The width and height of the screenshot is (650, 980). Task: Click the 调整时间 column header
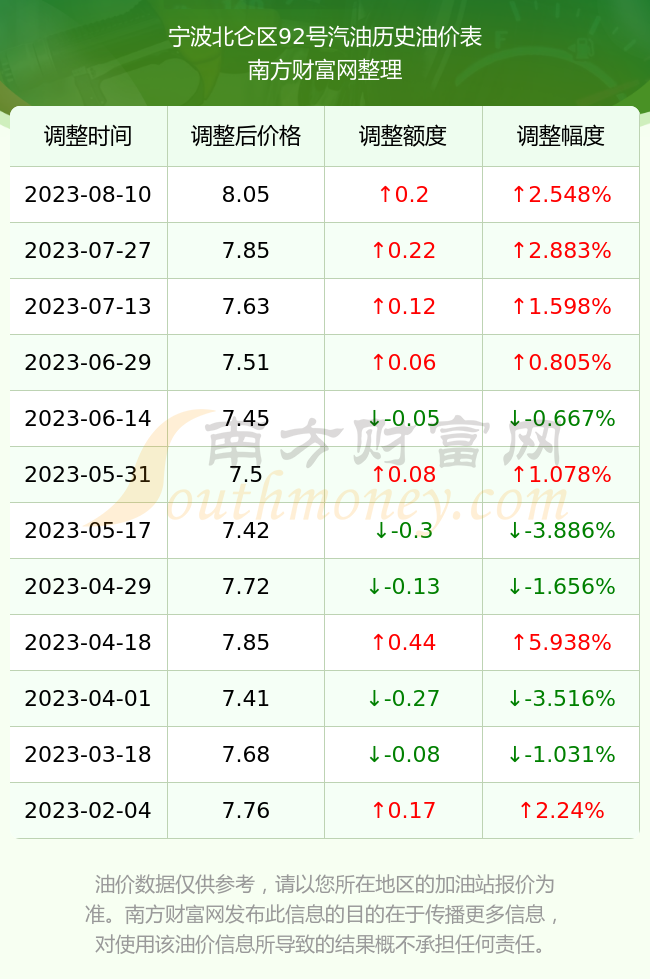click(x=88, y=136)
